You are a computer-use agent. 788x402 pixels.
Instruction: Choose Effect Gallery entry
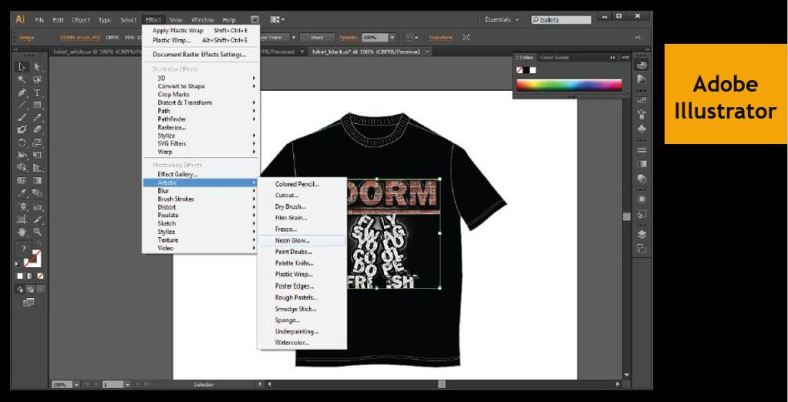point(200,174)
